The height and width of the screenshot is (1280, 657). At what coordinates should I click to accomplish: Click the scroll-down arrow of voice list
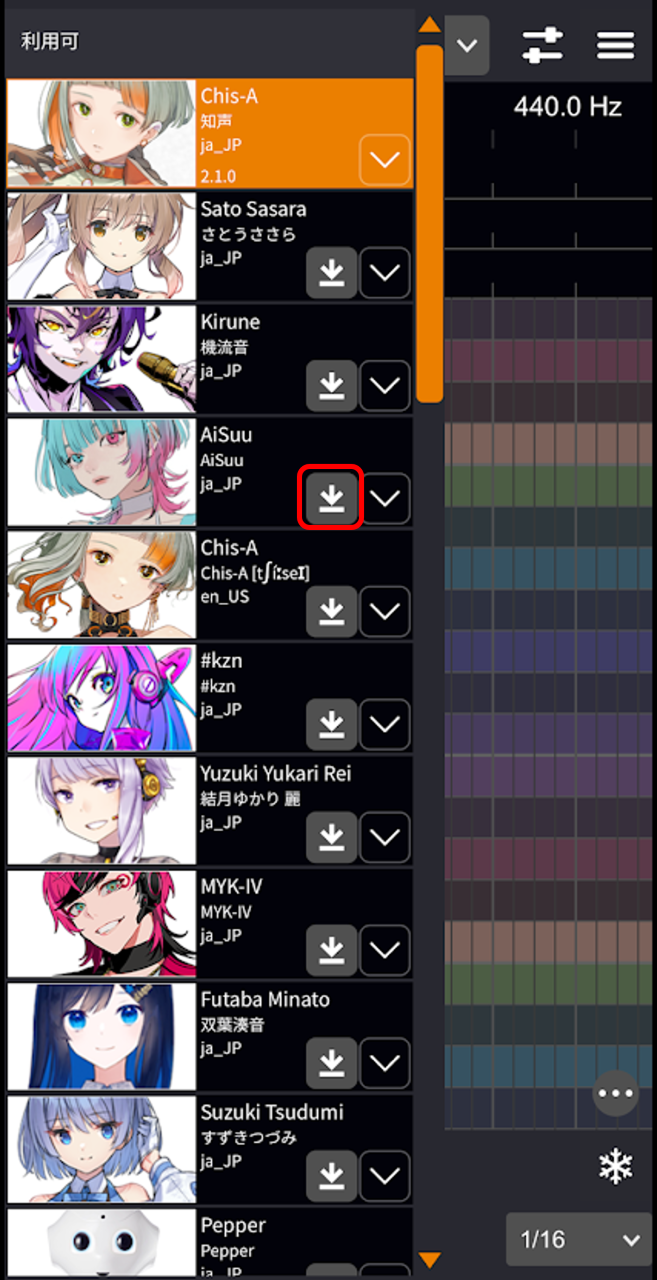click(430, 1260)
